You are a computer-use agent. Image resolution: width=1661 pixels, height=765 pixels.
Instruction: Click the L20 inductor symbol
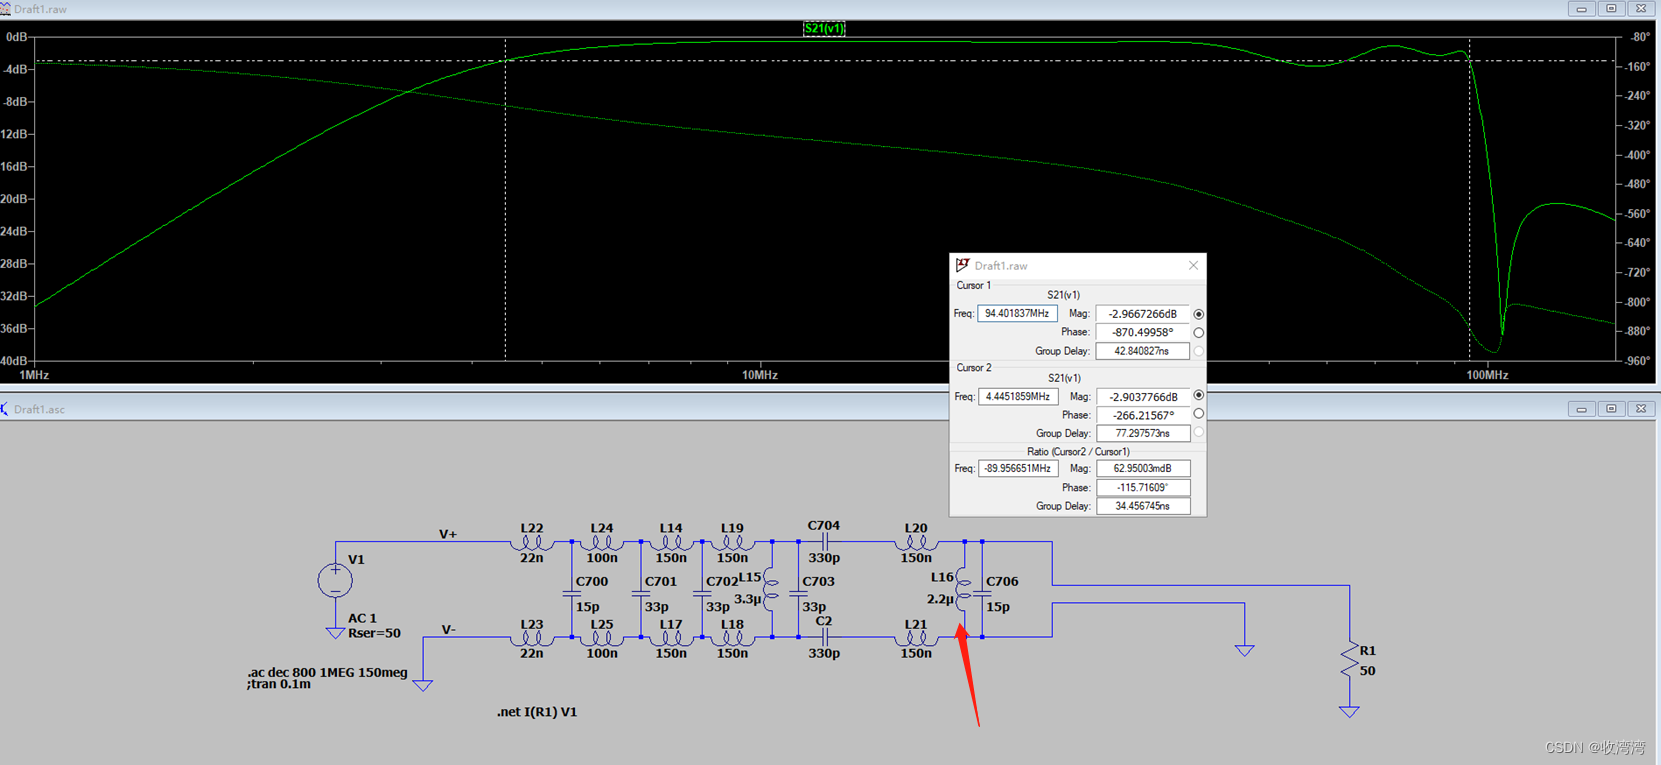(916, 543)
